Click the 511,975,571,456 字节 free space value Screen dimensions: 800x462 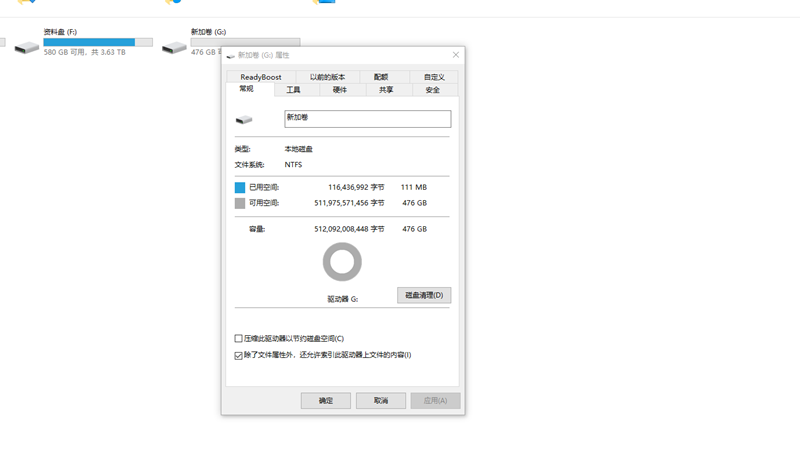(349, 203)
